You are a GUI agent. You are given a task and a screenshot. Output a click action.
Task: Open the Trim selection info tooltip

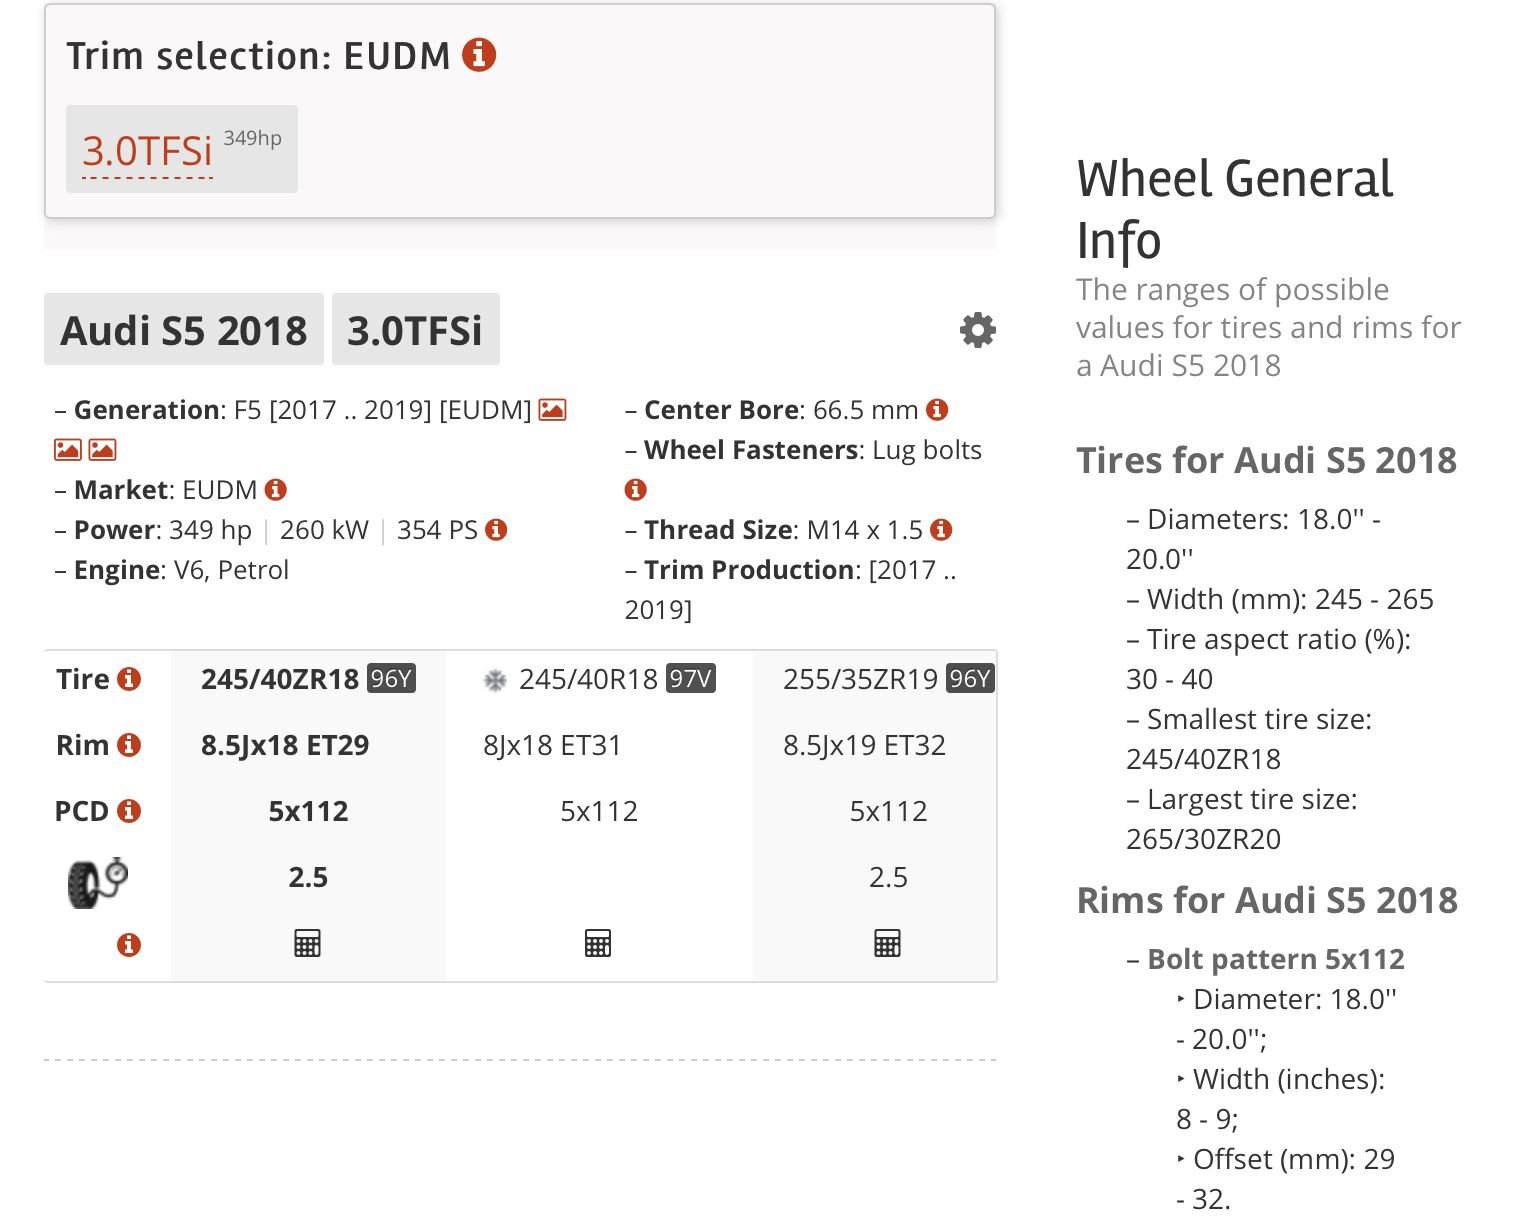481,56
